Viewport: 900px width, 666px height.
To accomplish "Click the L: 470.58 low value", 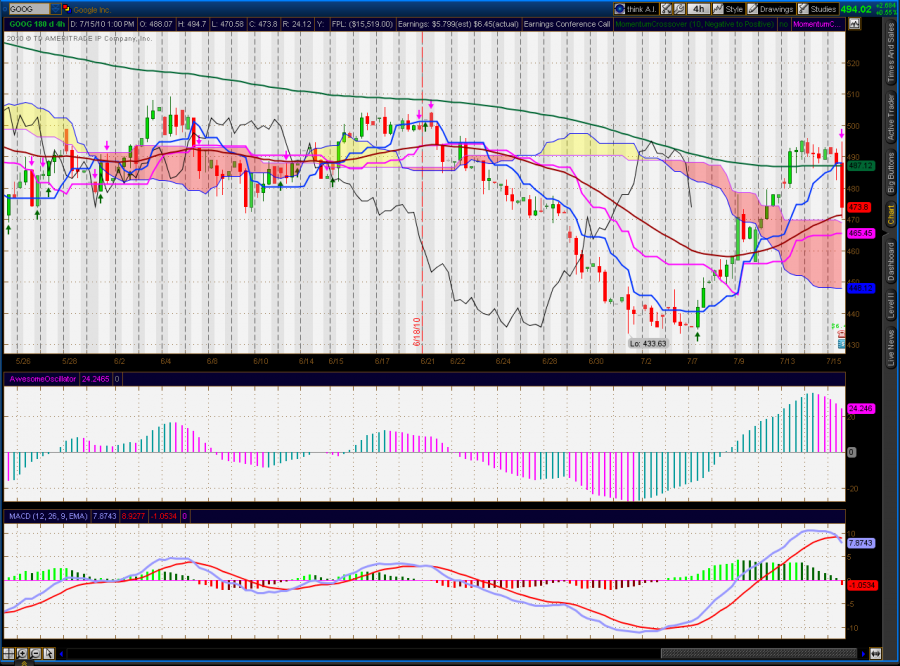I will click(x=228, y=24).
